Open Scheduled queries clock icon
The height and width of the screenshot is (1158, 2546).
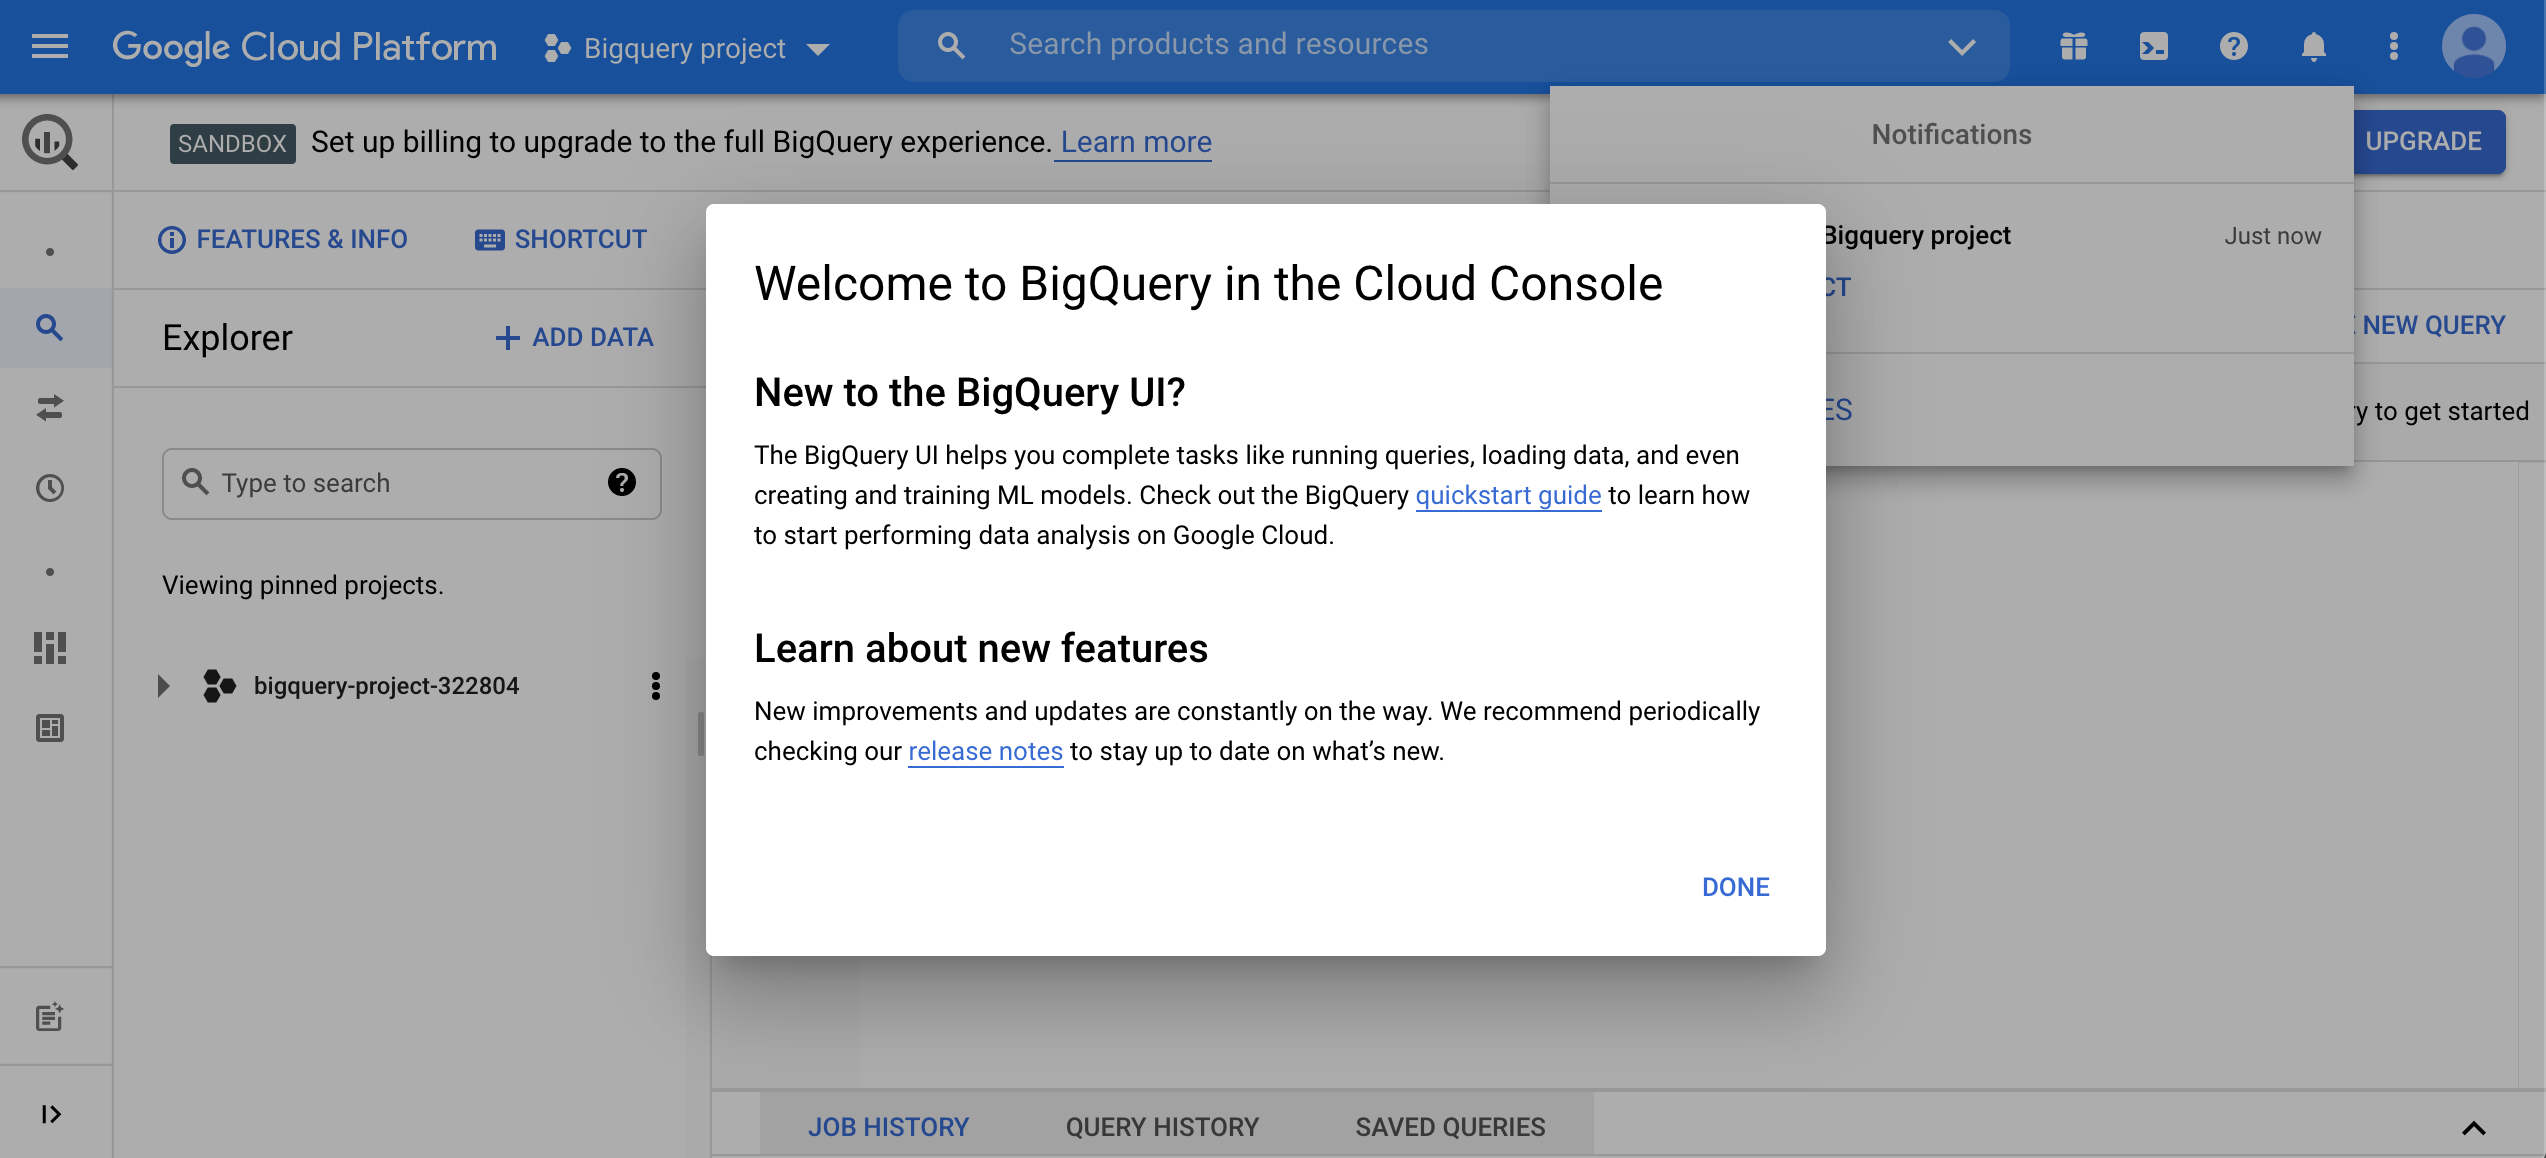pos(50,488)
